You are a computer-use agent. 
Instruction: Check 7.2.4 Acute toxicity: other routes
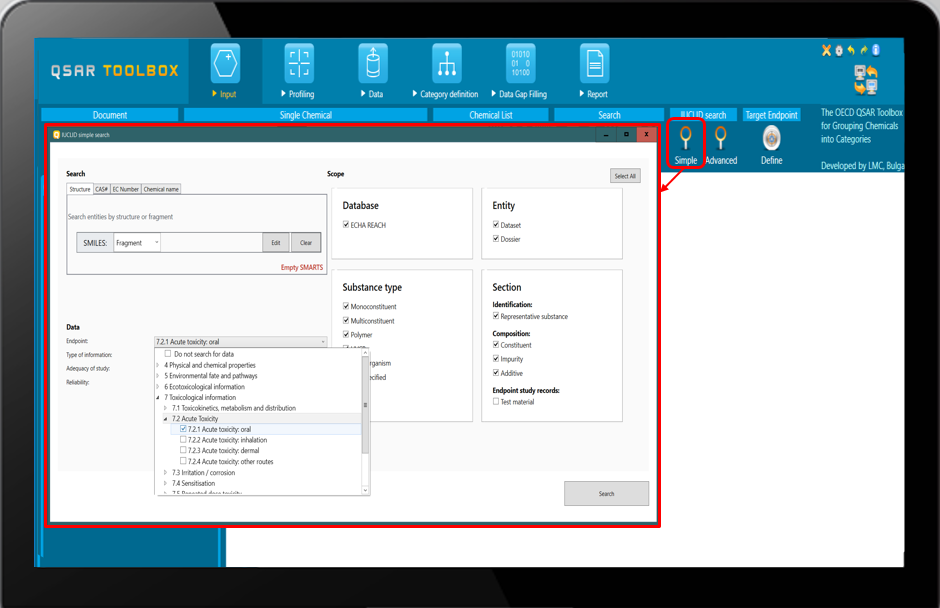point(183,460)
